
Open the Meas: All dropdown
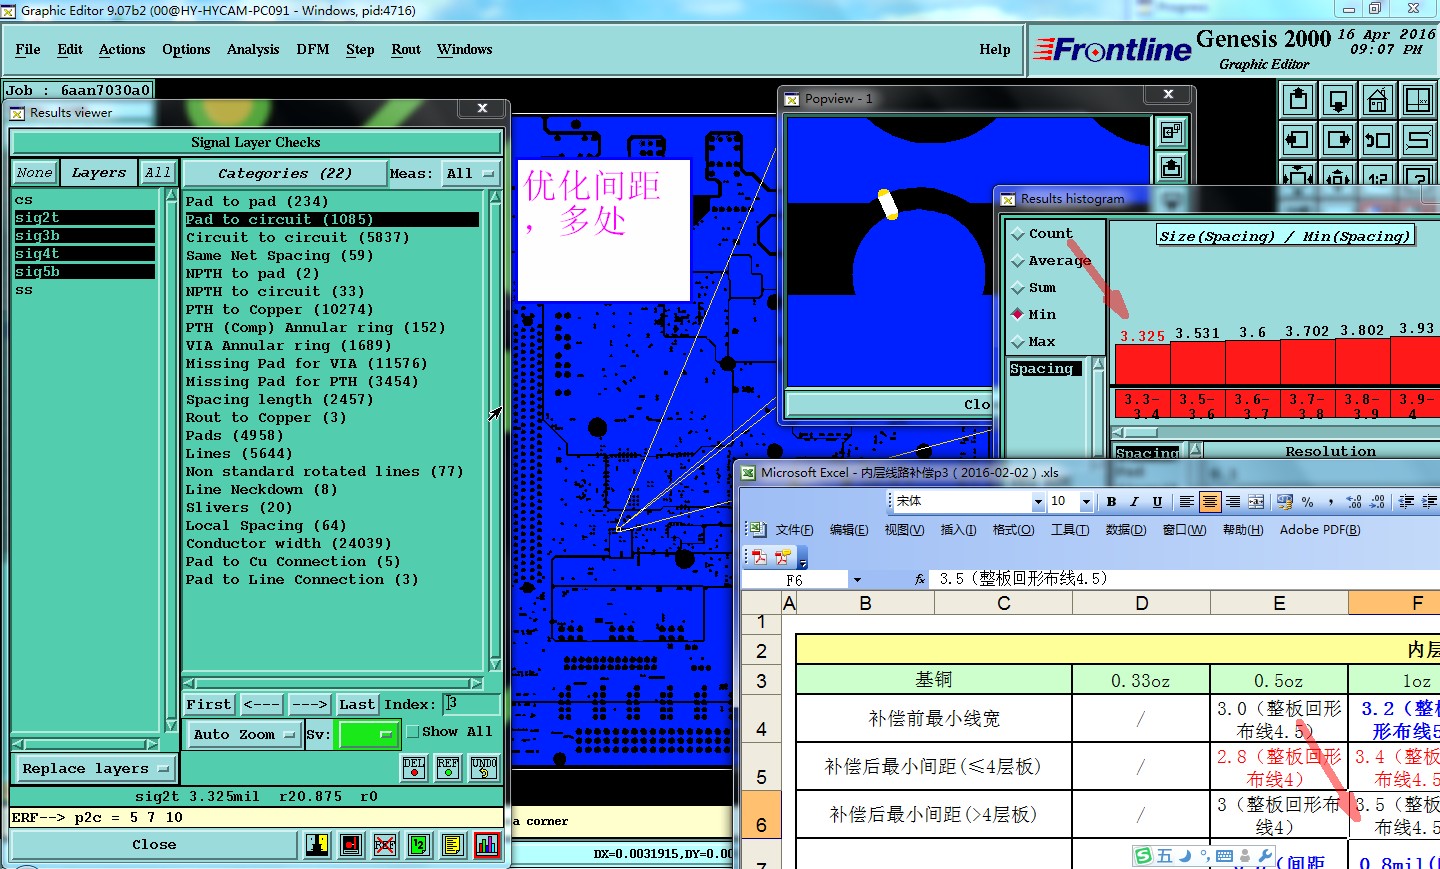pos(470,174)
